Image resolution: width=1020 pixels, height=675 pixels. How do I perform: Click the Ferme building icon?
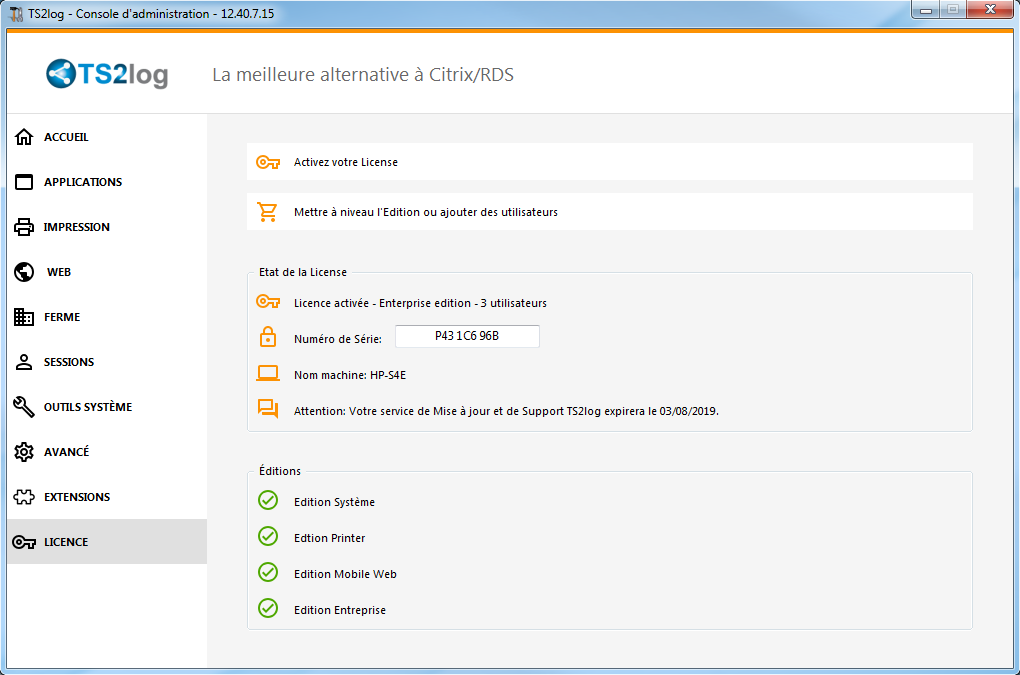tap(24, 317)
